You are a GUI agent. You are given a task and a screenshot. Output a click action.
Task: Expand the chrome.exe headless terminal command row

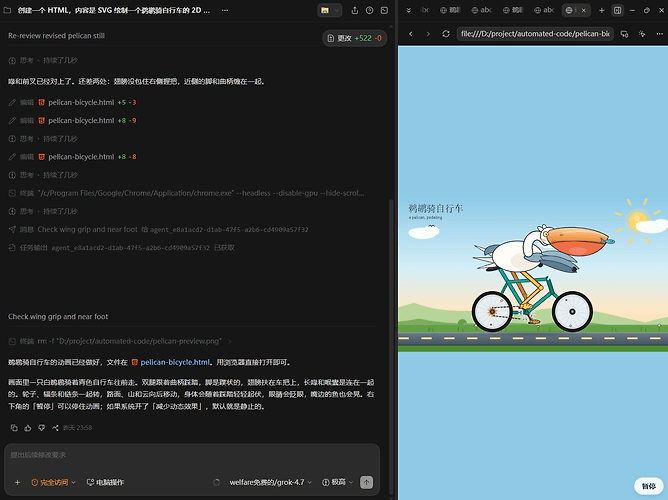[187, 193]
